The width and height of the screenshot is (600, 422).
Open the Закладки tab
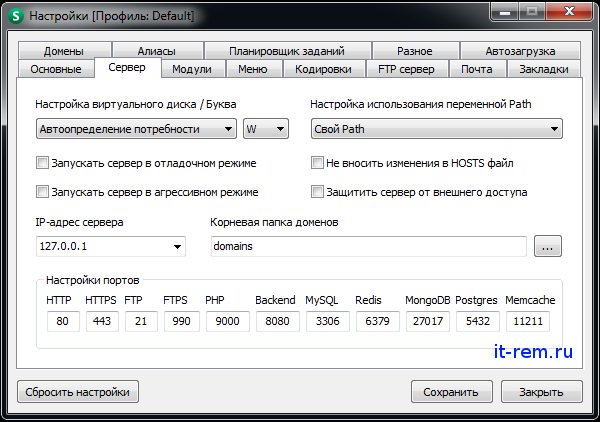[544, 69]
